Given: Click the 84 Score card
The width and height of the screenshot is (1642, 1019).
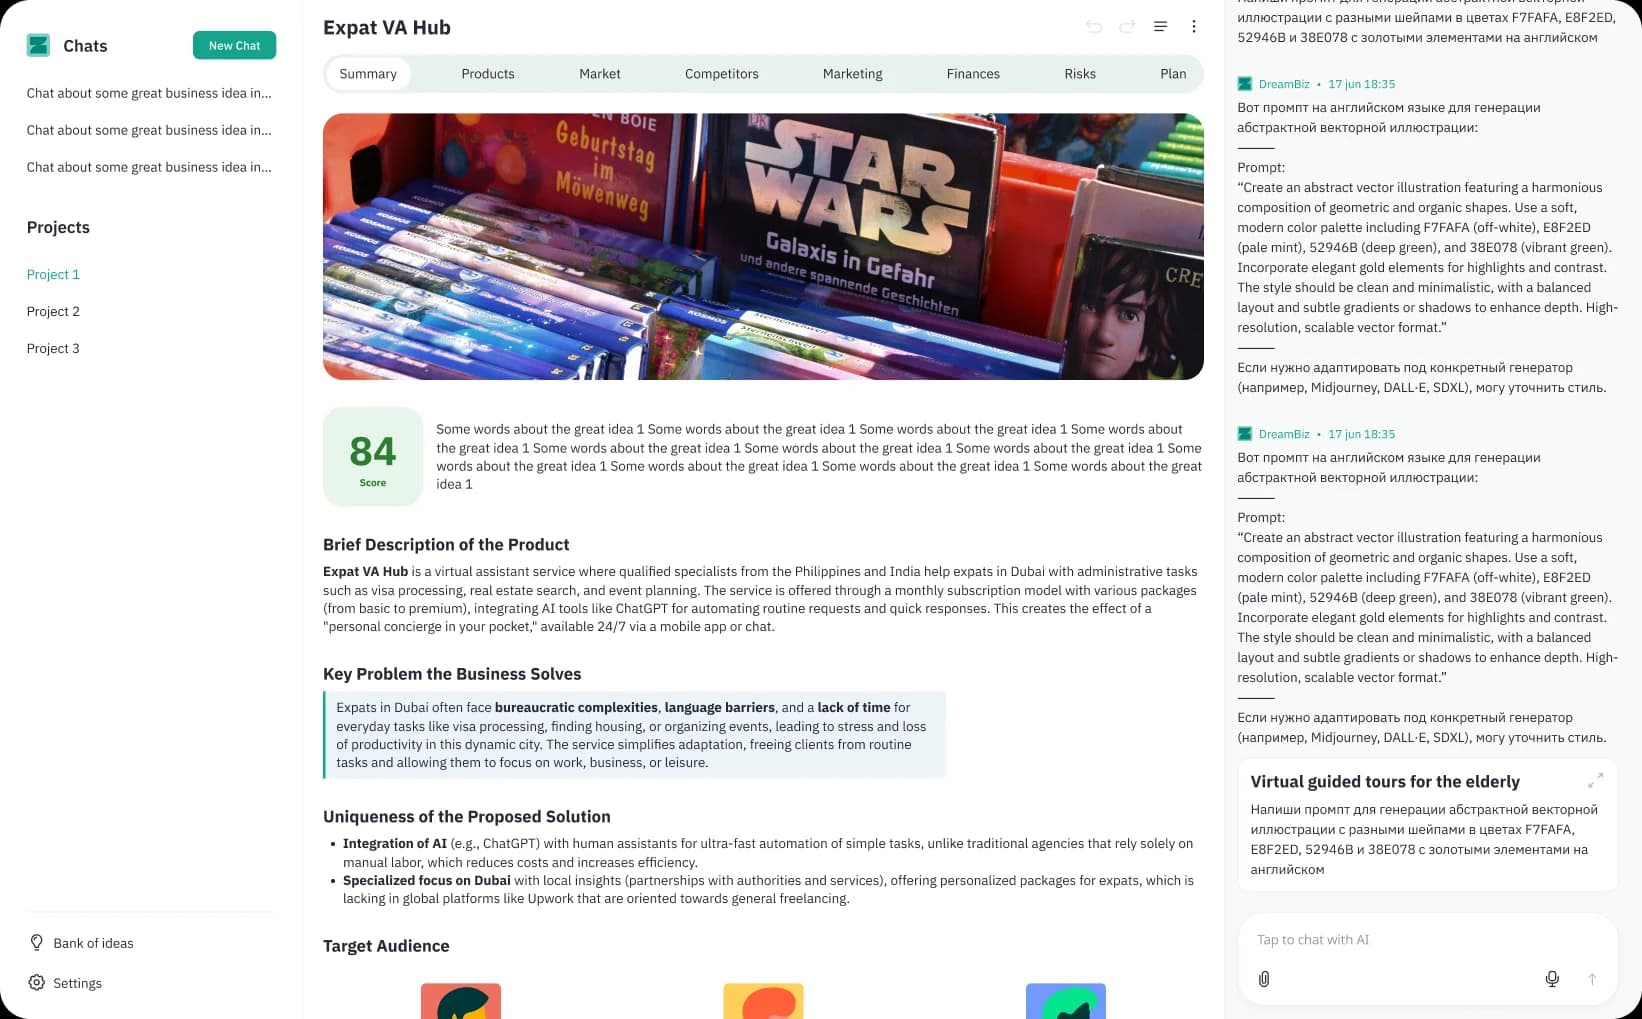Looking at the screenshot, I should click(x=373, y=456).
